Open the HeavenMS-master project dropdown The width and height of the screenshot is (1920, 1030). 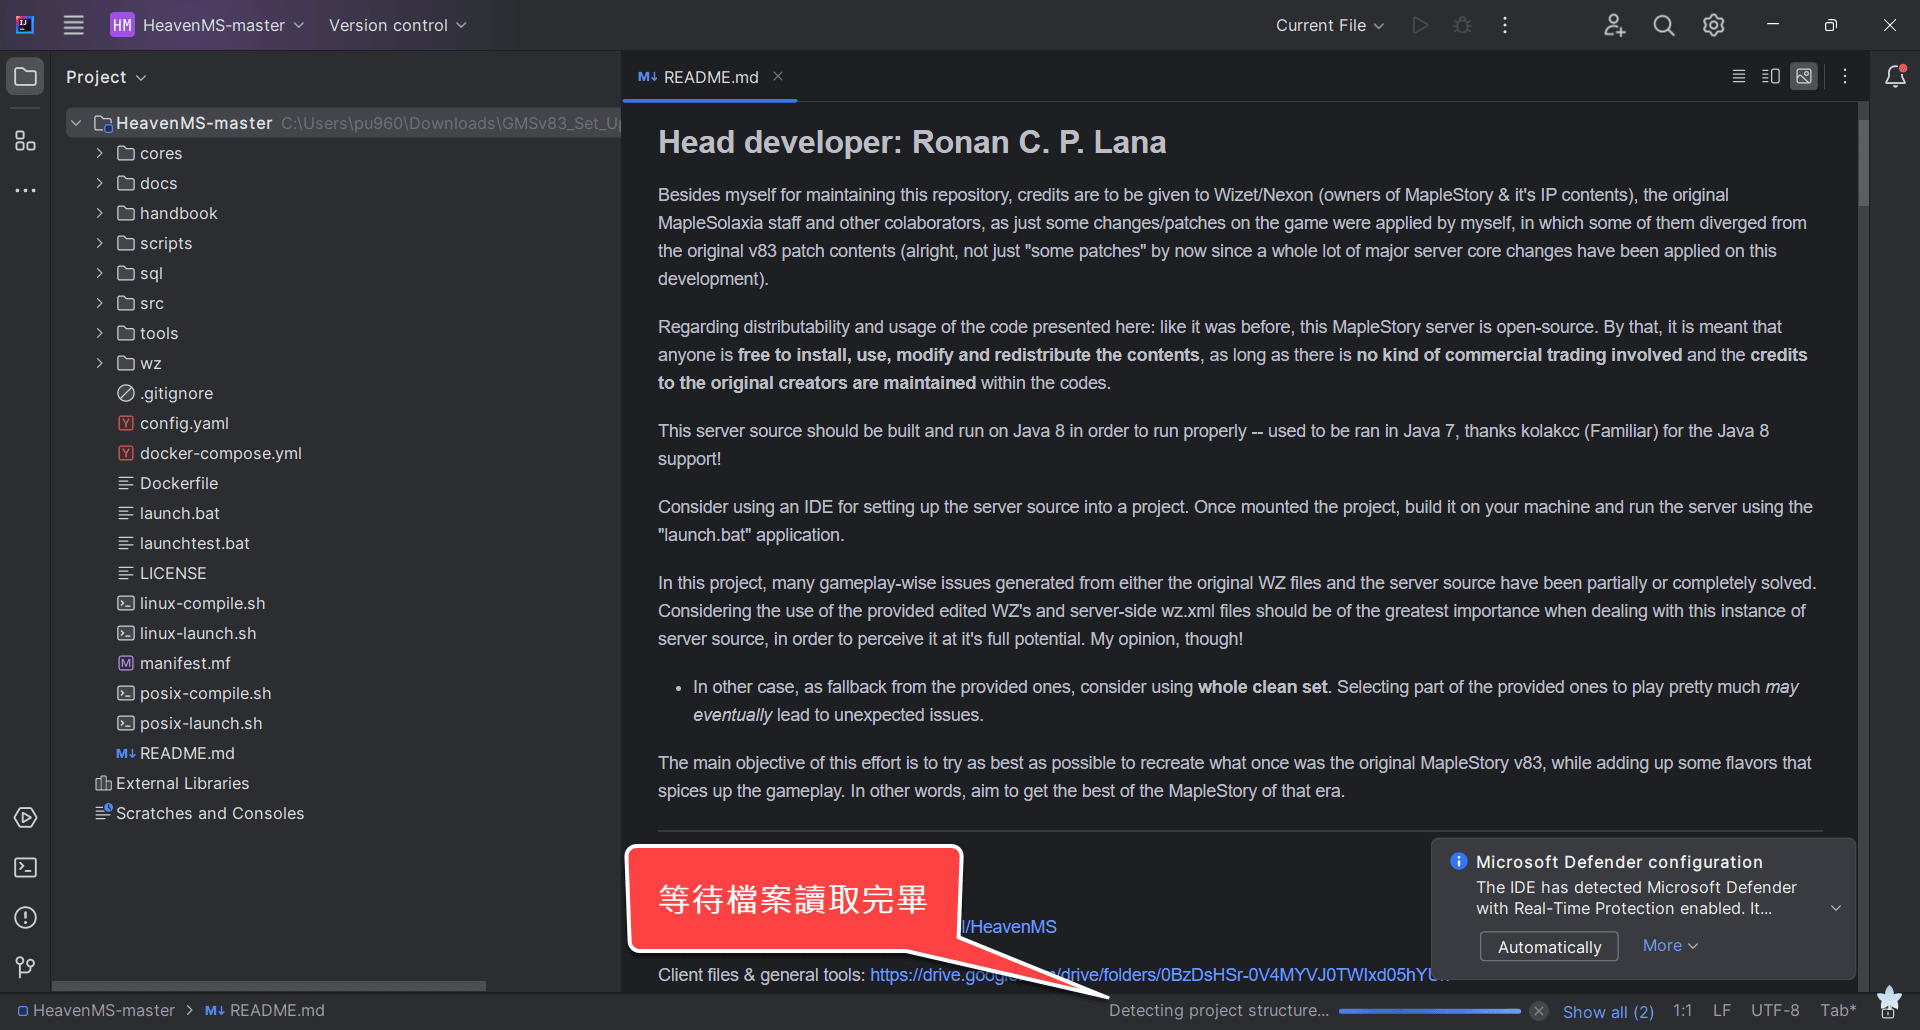coord(207,25)
